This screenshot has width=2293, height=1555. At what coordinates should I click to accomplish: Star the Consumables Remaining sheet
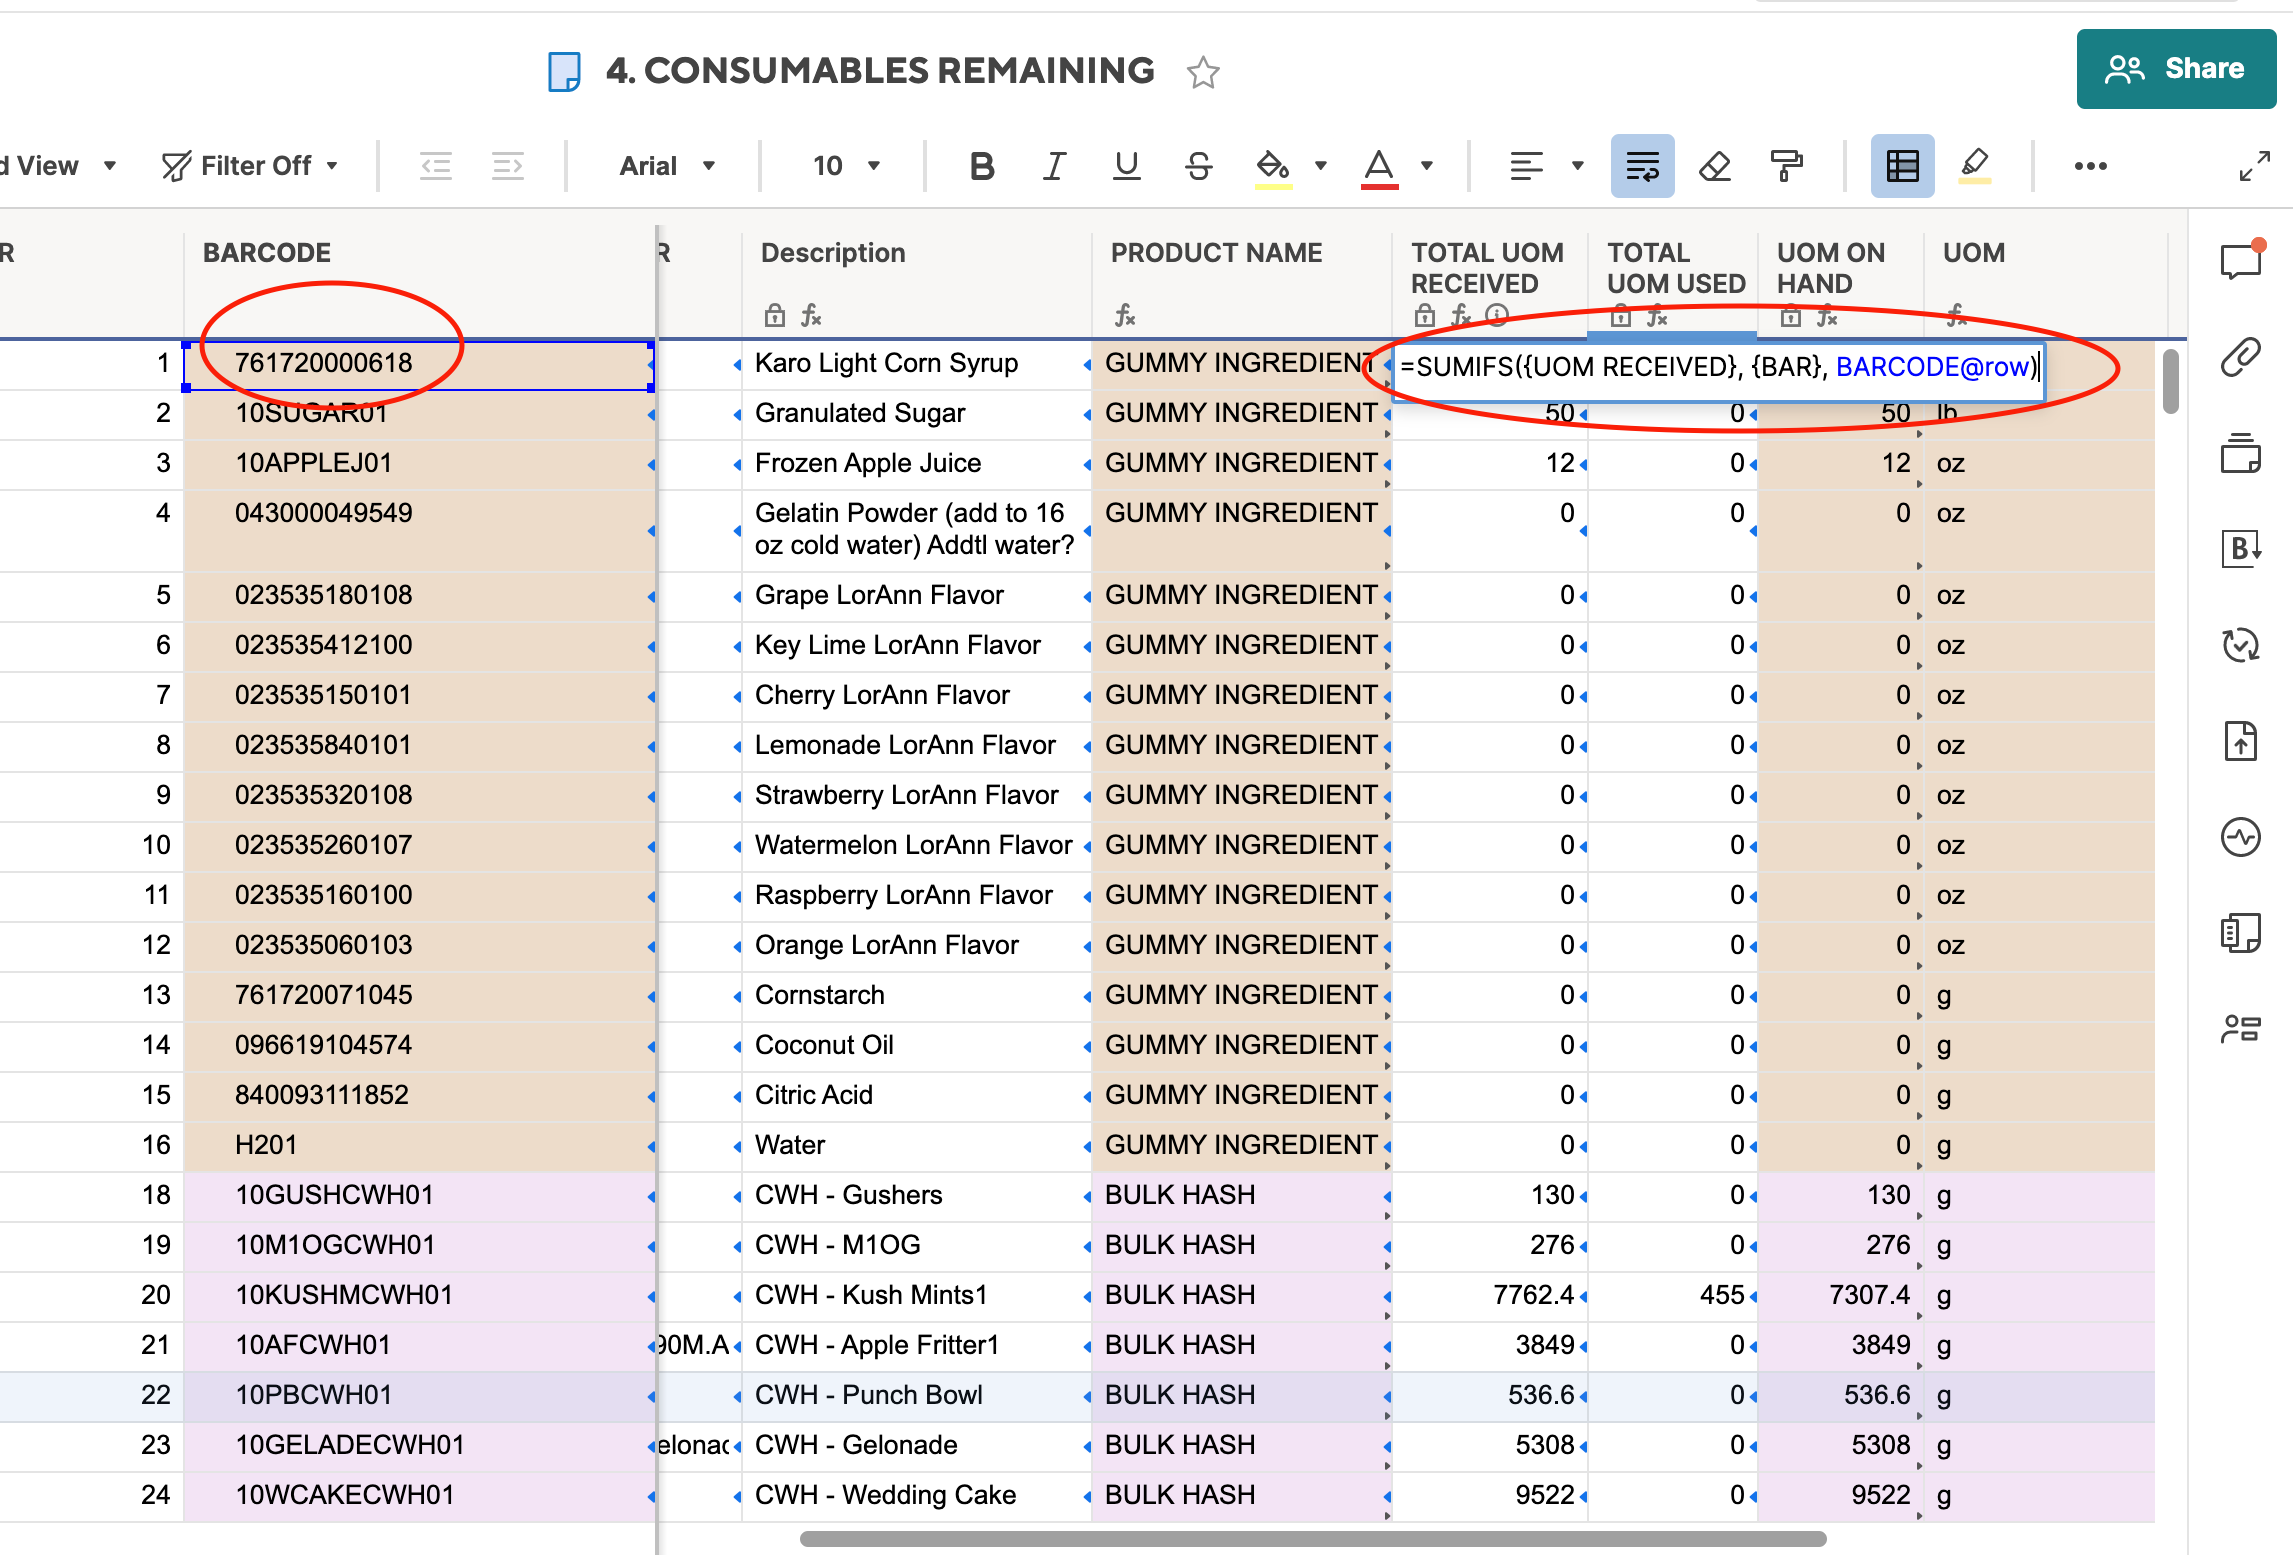point(1203,72)
